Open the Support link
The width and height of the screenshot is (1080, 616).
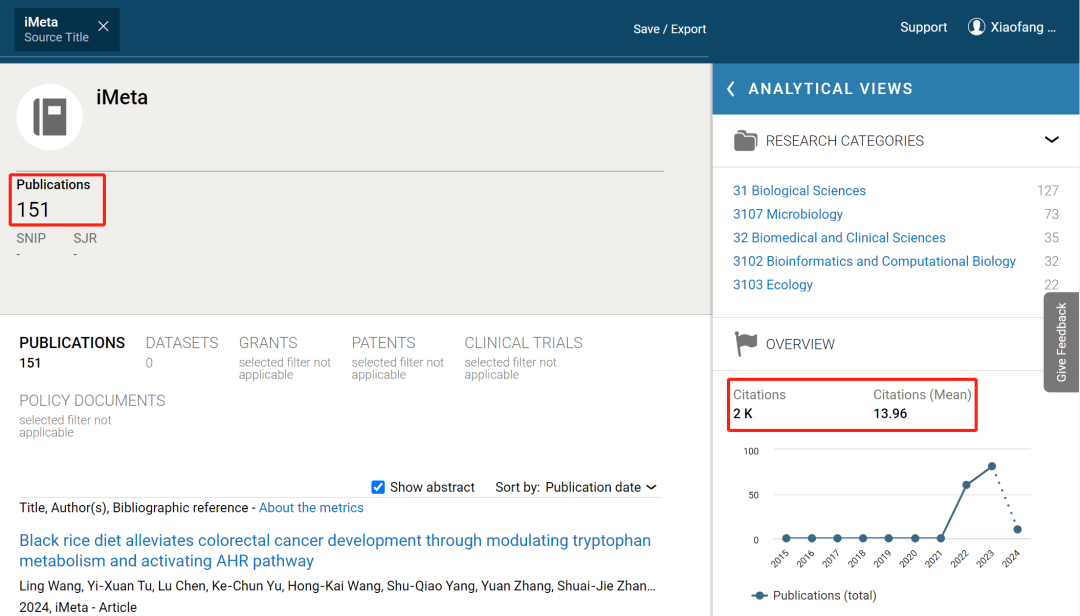coord(923,27)
